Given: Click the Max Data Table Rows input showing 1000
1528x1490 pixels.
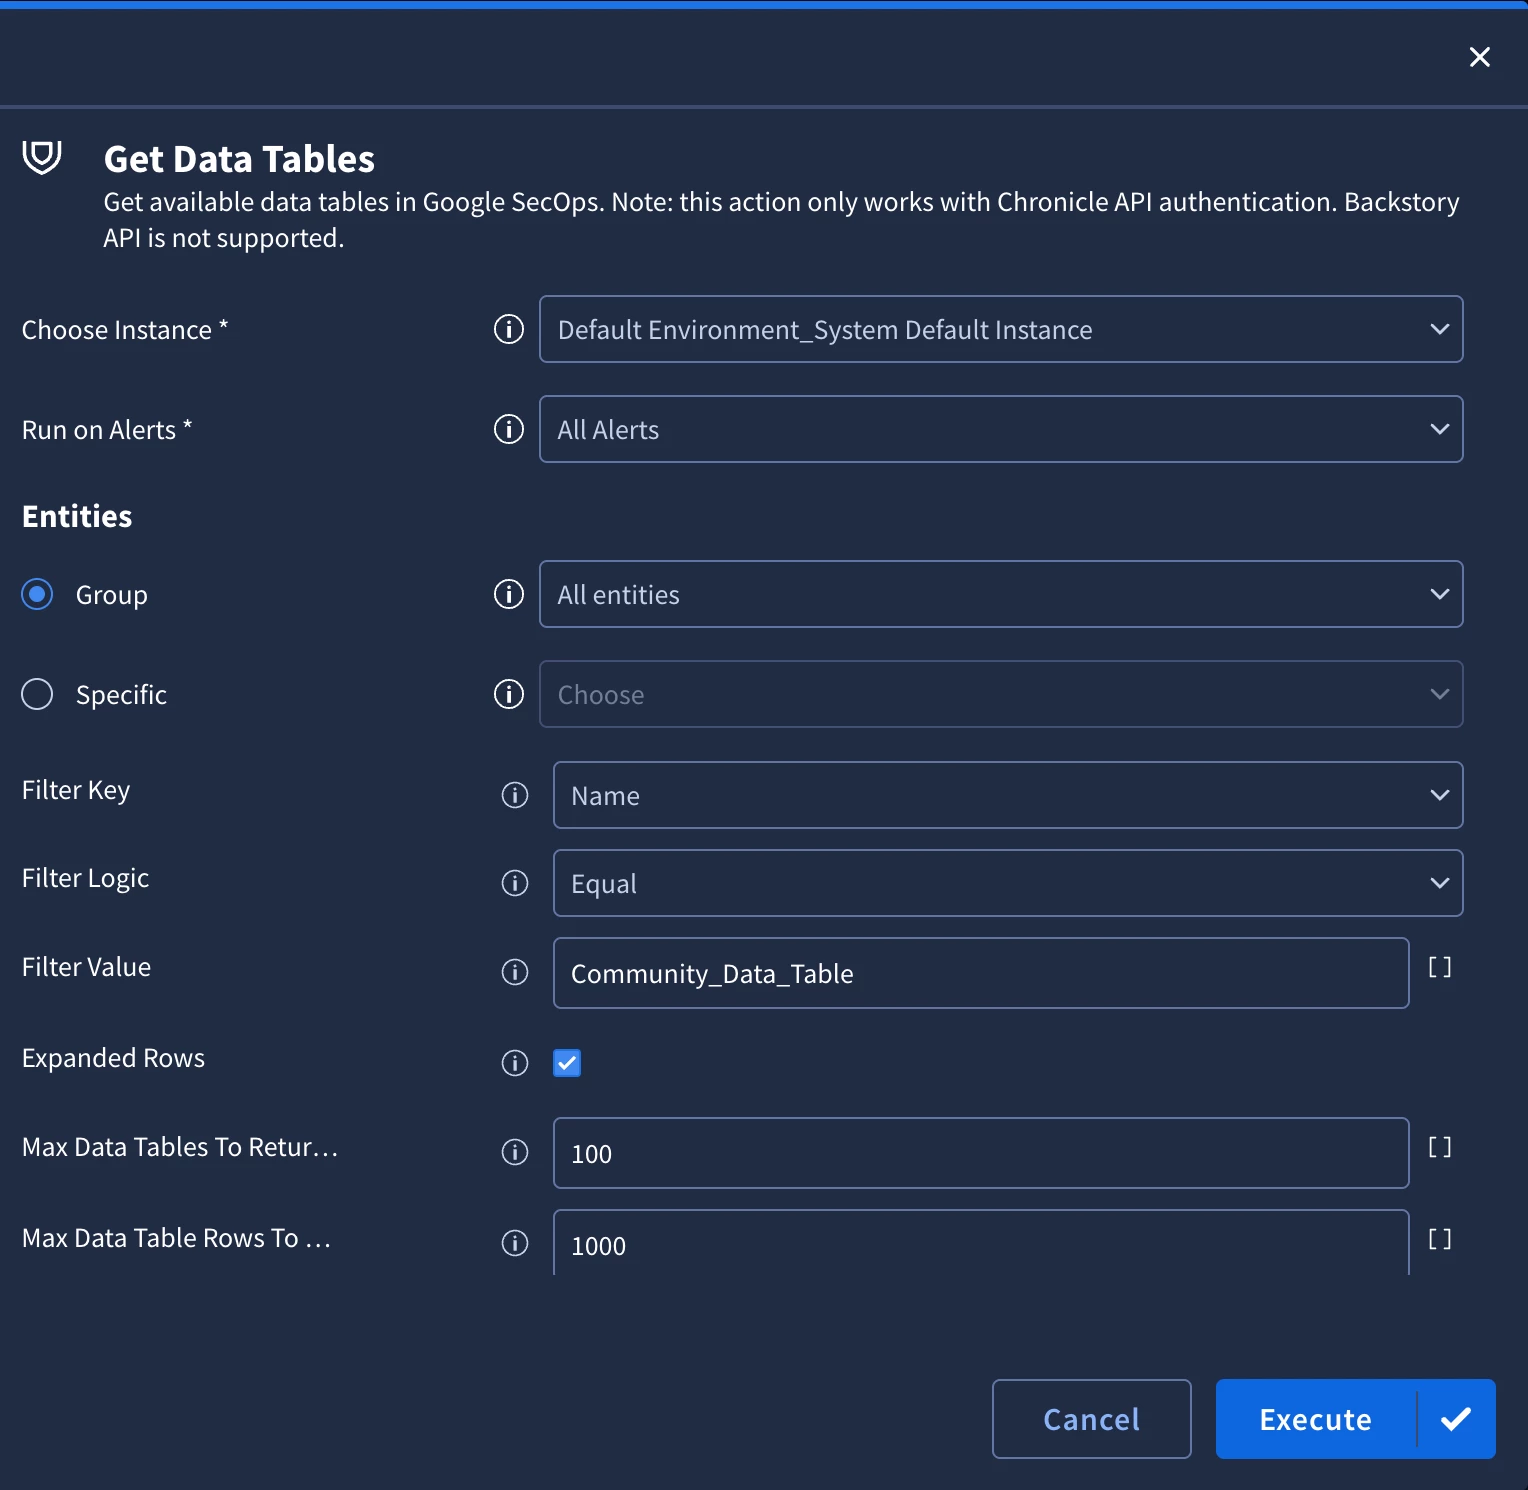Looking at the screenshot, I should click(981, 1243).
